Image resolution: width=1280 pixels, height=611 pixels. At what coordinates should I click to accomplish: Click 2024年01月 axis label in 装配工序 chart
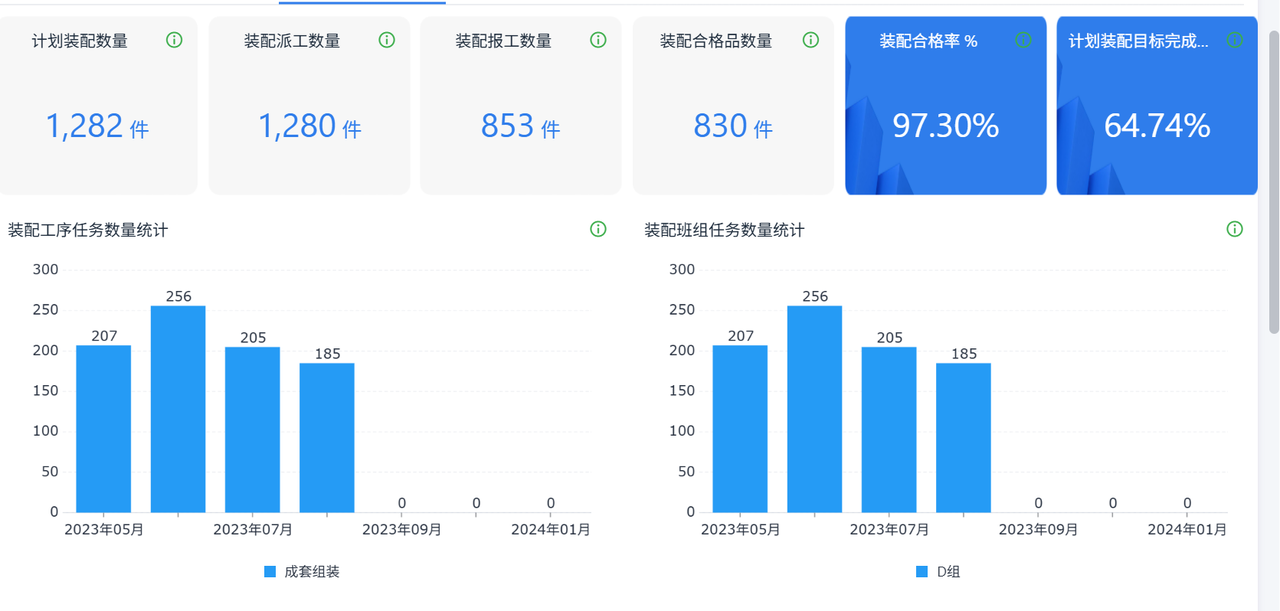(551, 530)
